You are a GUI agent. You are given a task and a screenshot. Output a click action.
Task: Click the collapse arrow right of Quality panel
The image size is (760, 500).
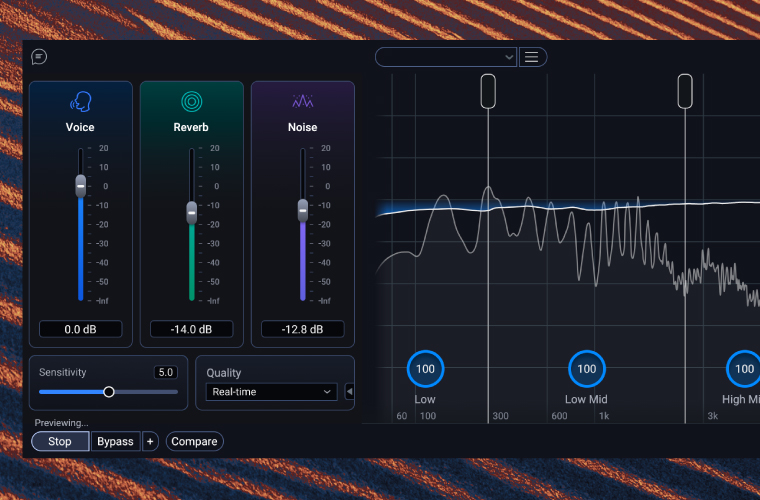[x=349, y=392]
